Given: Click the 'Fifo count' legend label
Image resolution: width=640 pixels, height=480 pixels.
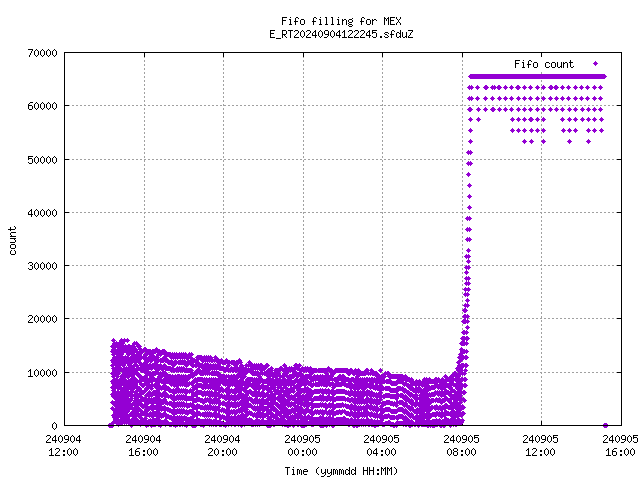Looking at the screenshot, I should [544, 64].
